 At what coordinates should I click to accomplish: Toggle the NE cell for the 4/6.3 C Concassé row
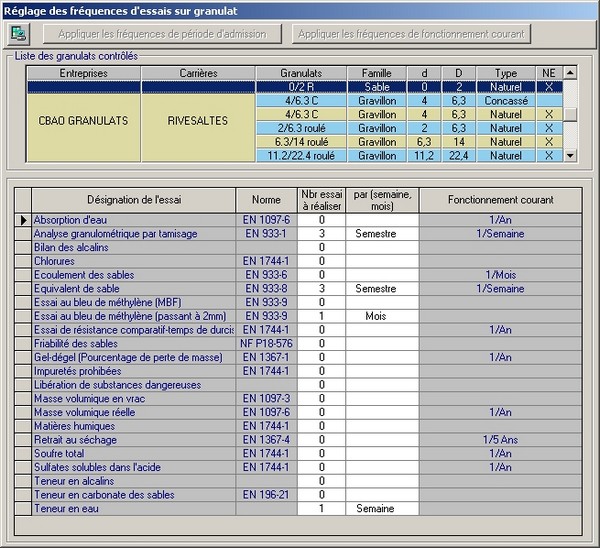(547, 100)
